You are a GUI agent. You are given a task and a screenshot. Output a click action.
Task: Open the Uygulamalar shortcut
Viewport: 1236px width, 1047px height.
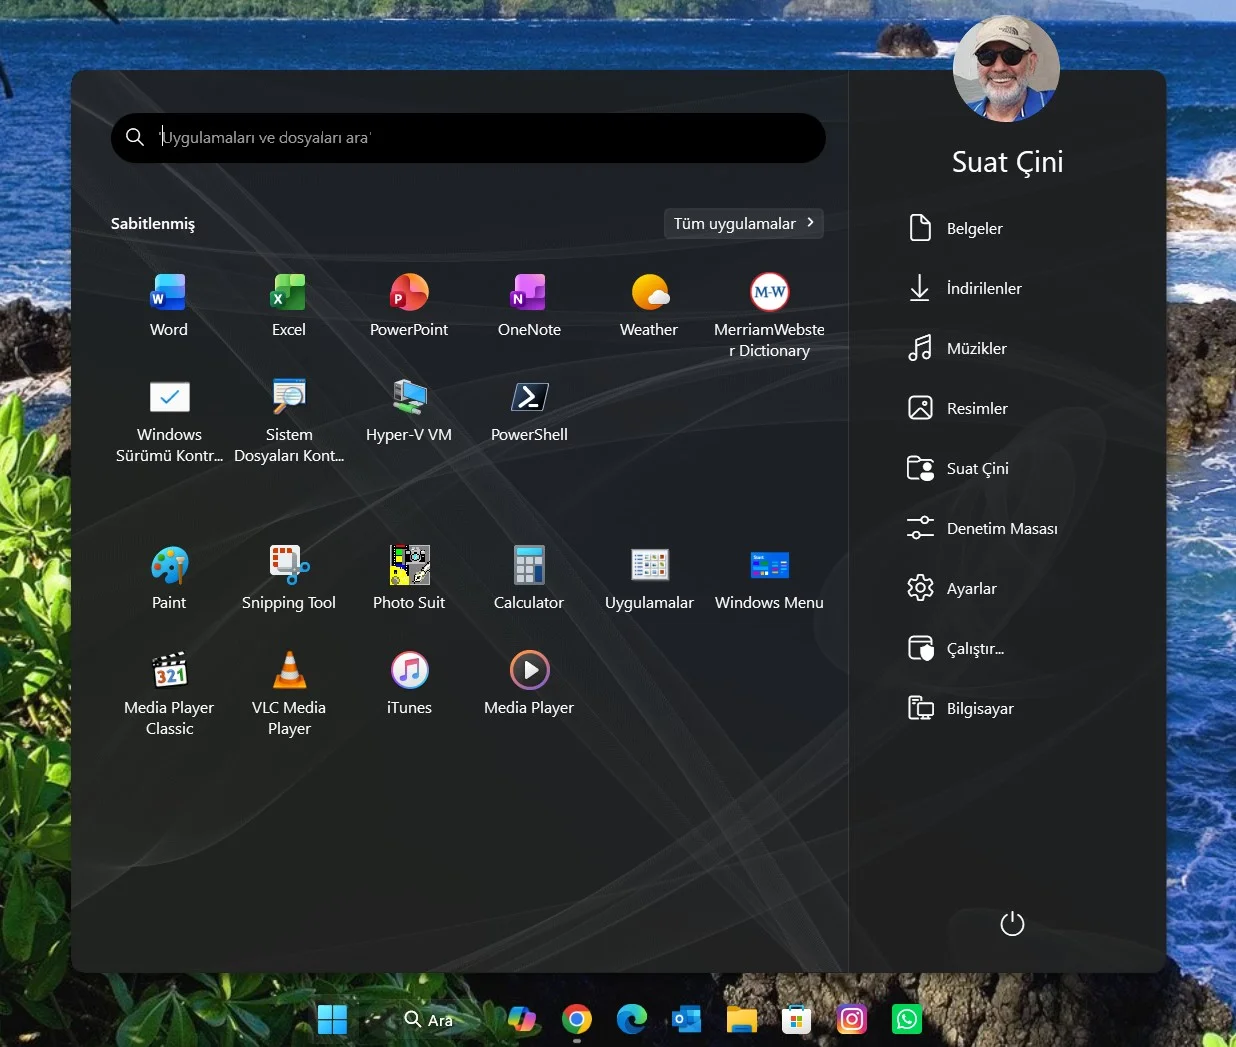click(x=649, y=579)
